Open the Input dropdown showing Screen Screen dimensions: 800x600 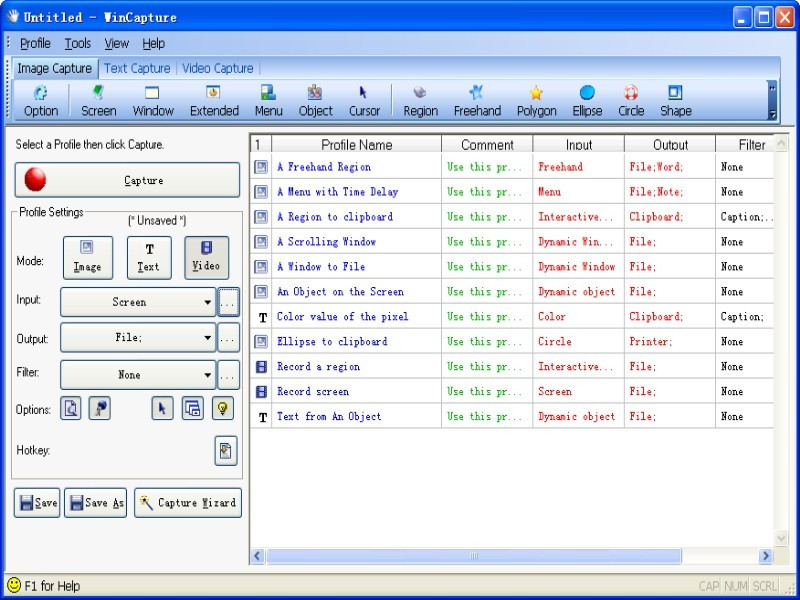click(x=138, y=302)
